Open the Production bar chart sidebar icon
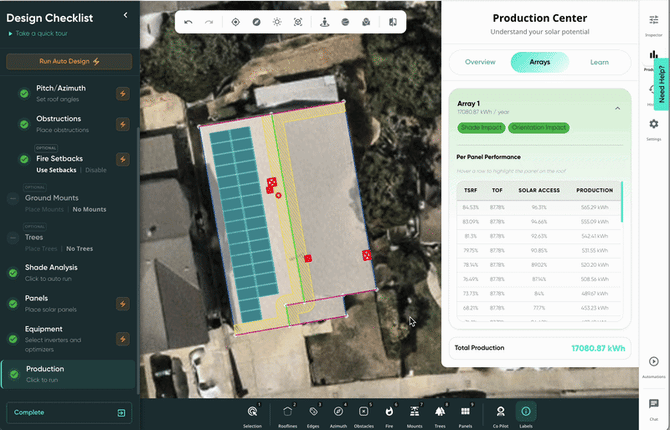 pyautogui.click(x=653, y=57)
